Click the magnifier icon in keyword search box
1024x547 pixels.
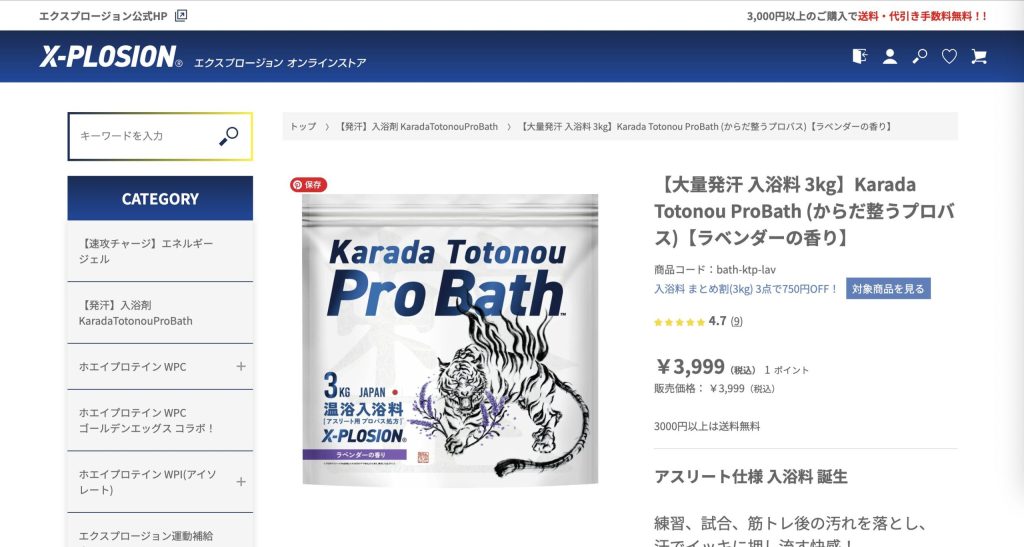point(229,136)
